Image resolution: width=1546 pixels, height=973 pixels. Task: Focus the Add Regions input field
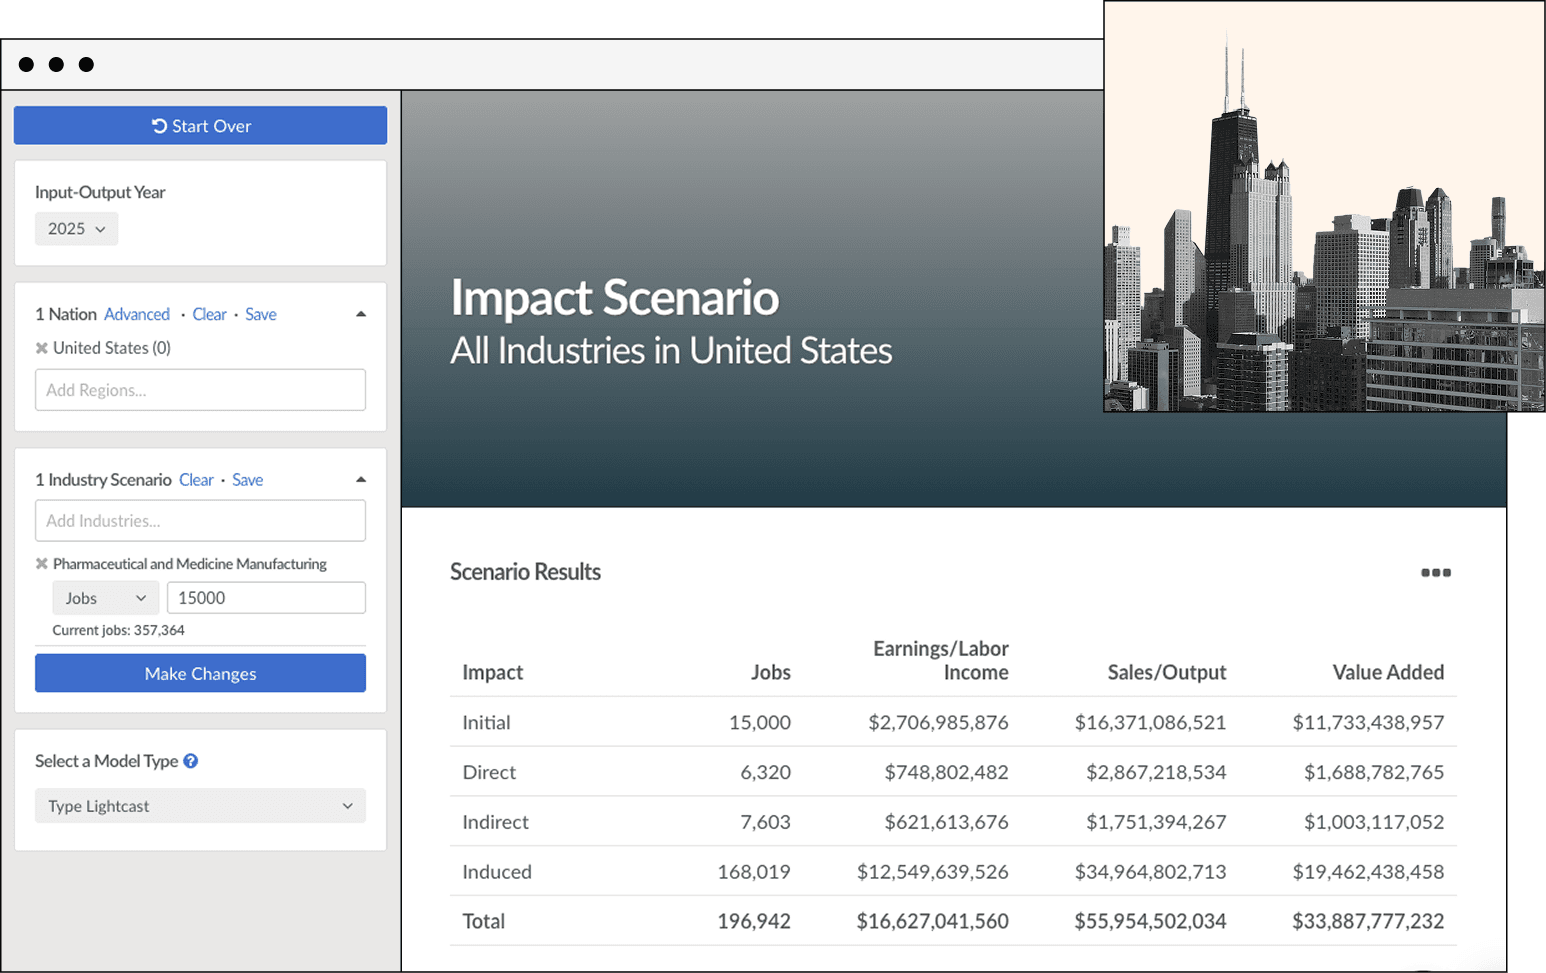[200, 390]
